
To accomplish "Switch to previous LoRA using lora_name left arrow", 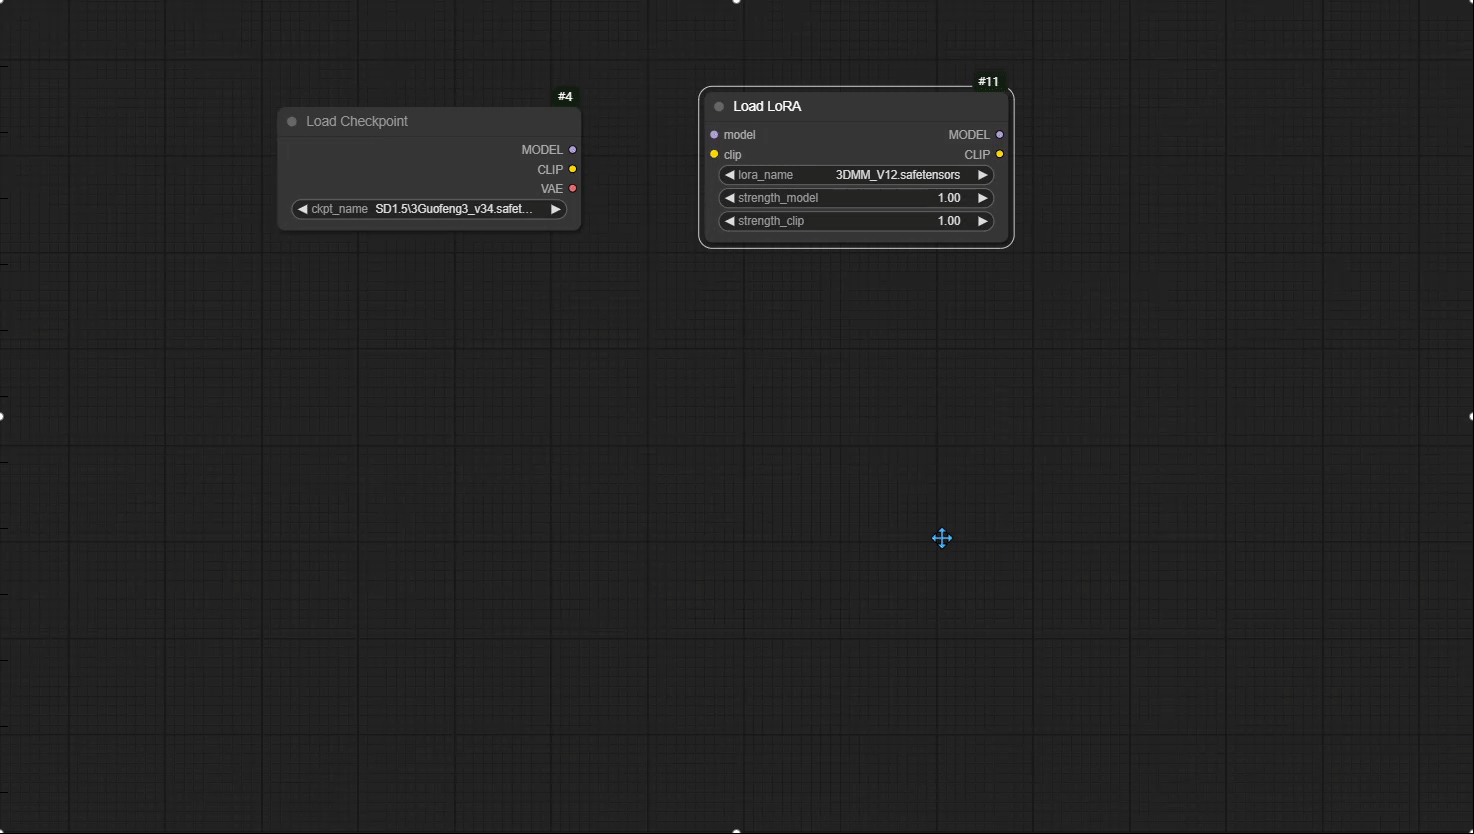I will 729,175.
